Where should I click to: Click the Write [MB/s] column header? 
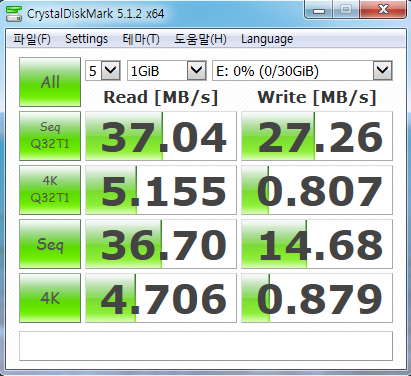tap(317, 97)
